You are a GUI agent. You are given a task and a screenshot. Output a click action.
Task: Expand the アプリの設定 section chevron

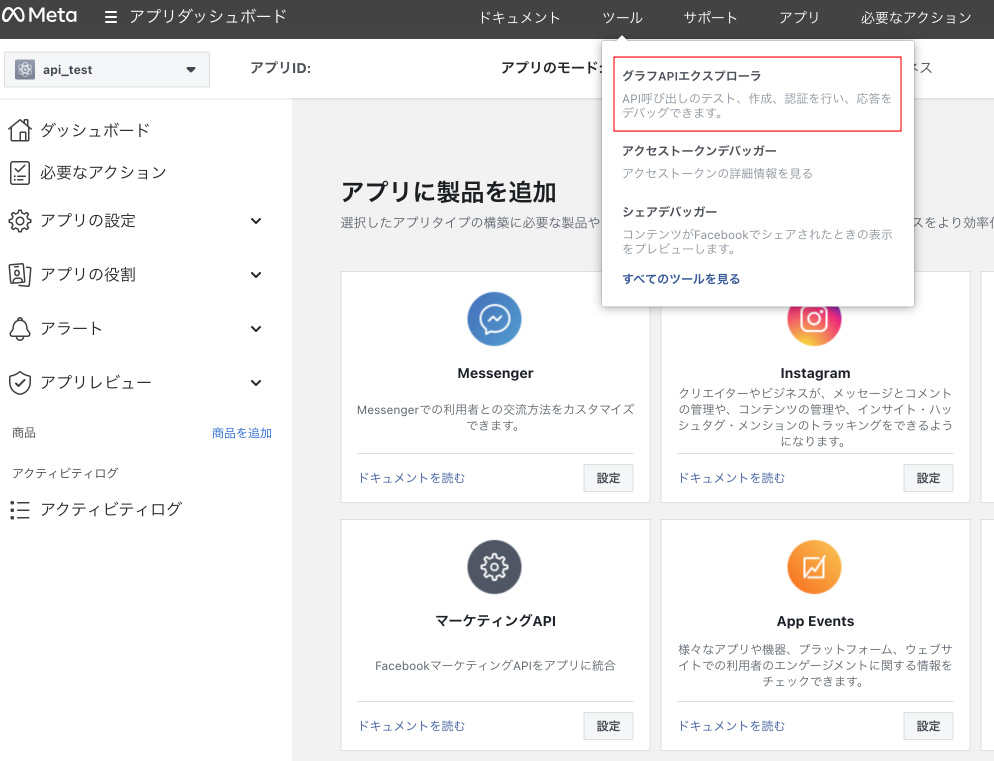(256, 221)
